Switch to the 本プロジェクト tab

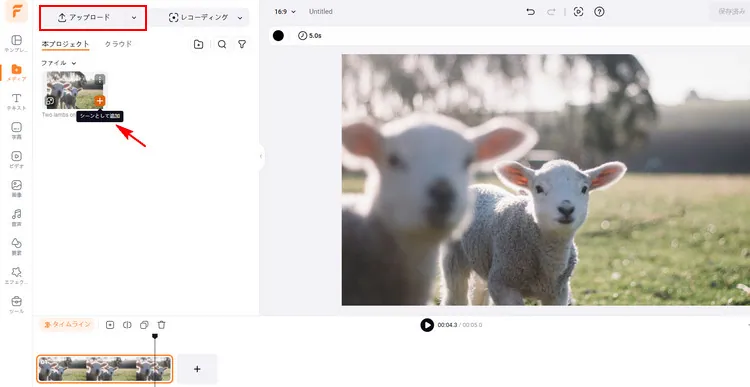[66, 44]
